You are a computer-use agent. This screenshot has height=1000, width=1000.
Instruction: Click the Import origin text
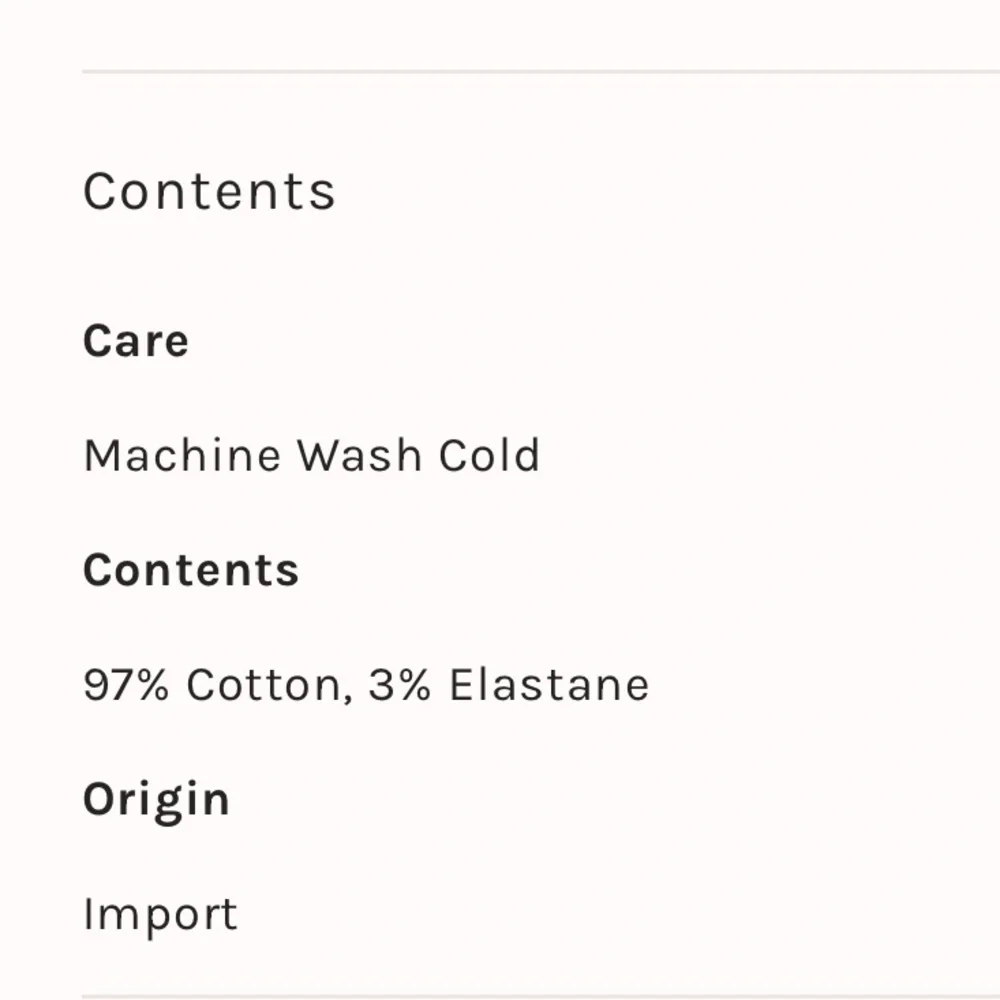coord(160,914)
